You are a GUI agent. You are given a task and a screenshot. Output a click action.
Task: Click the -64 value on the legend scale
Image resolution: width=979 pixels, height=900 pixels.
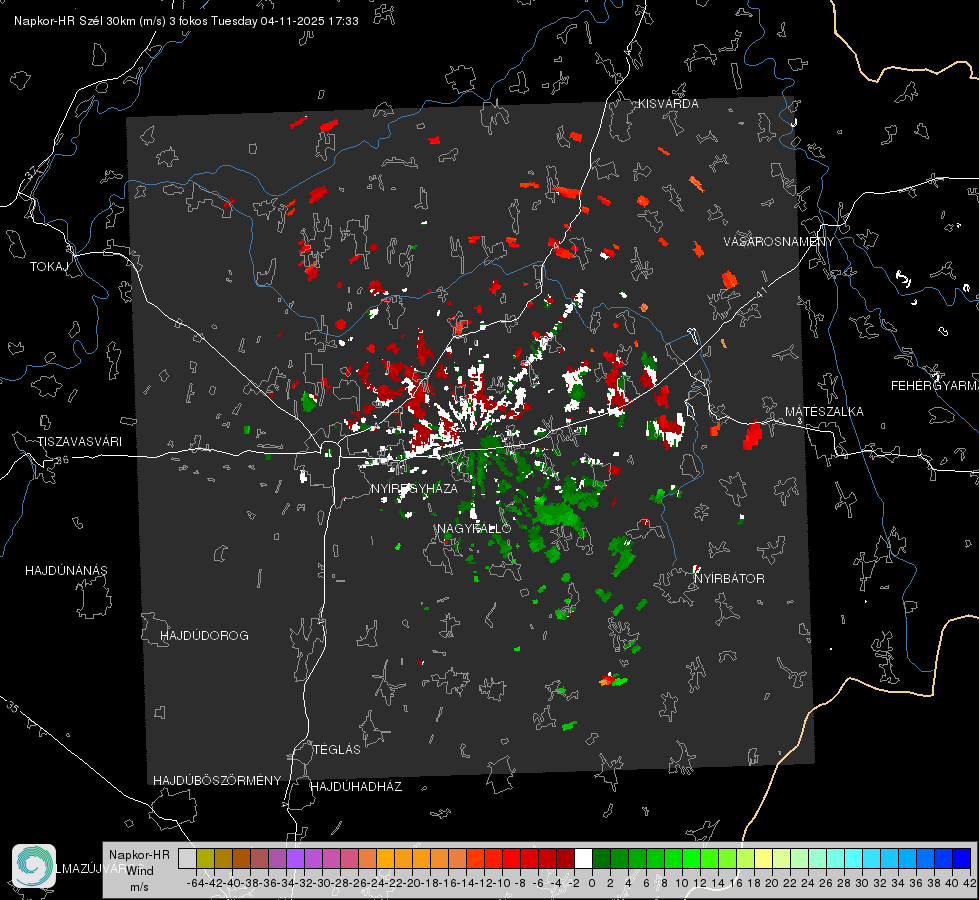[196, 883]
